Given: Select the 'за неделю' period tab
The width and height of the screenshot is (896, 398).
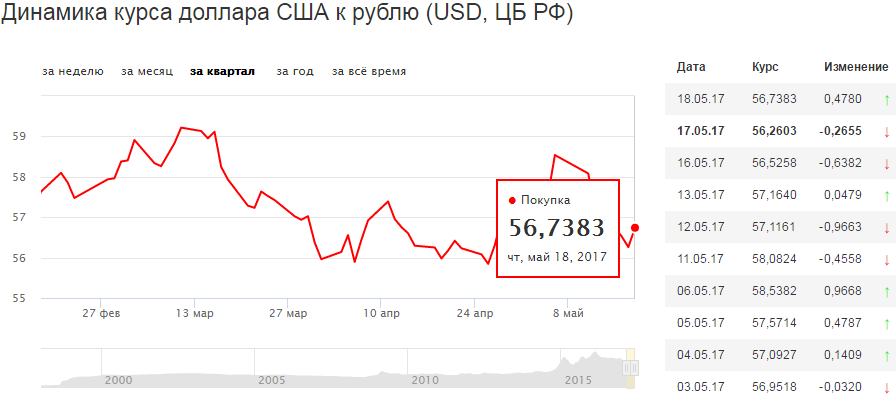Looking at the screenshot, I should (73, 71).
